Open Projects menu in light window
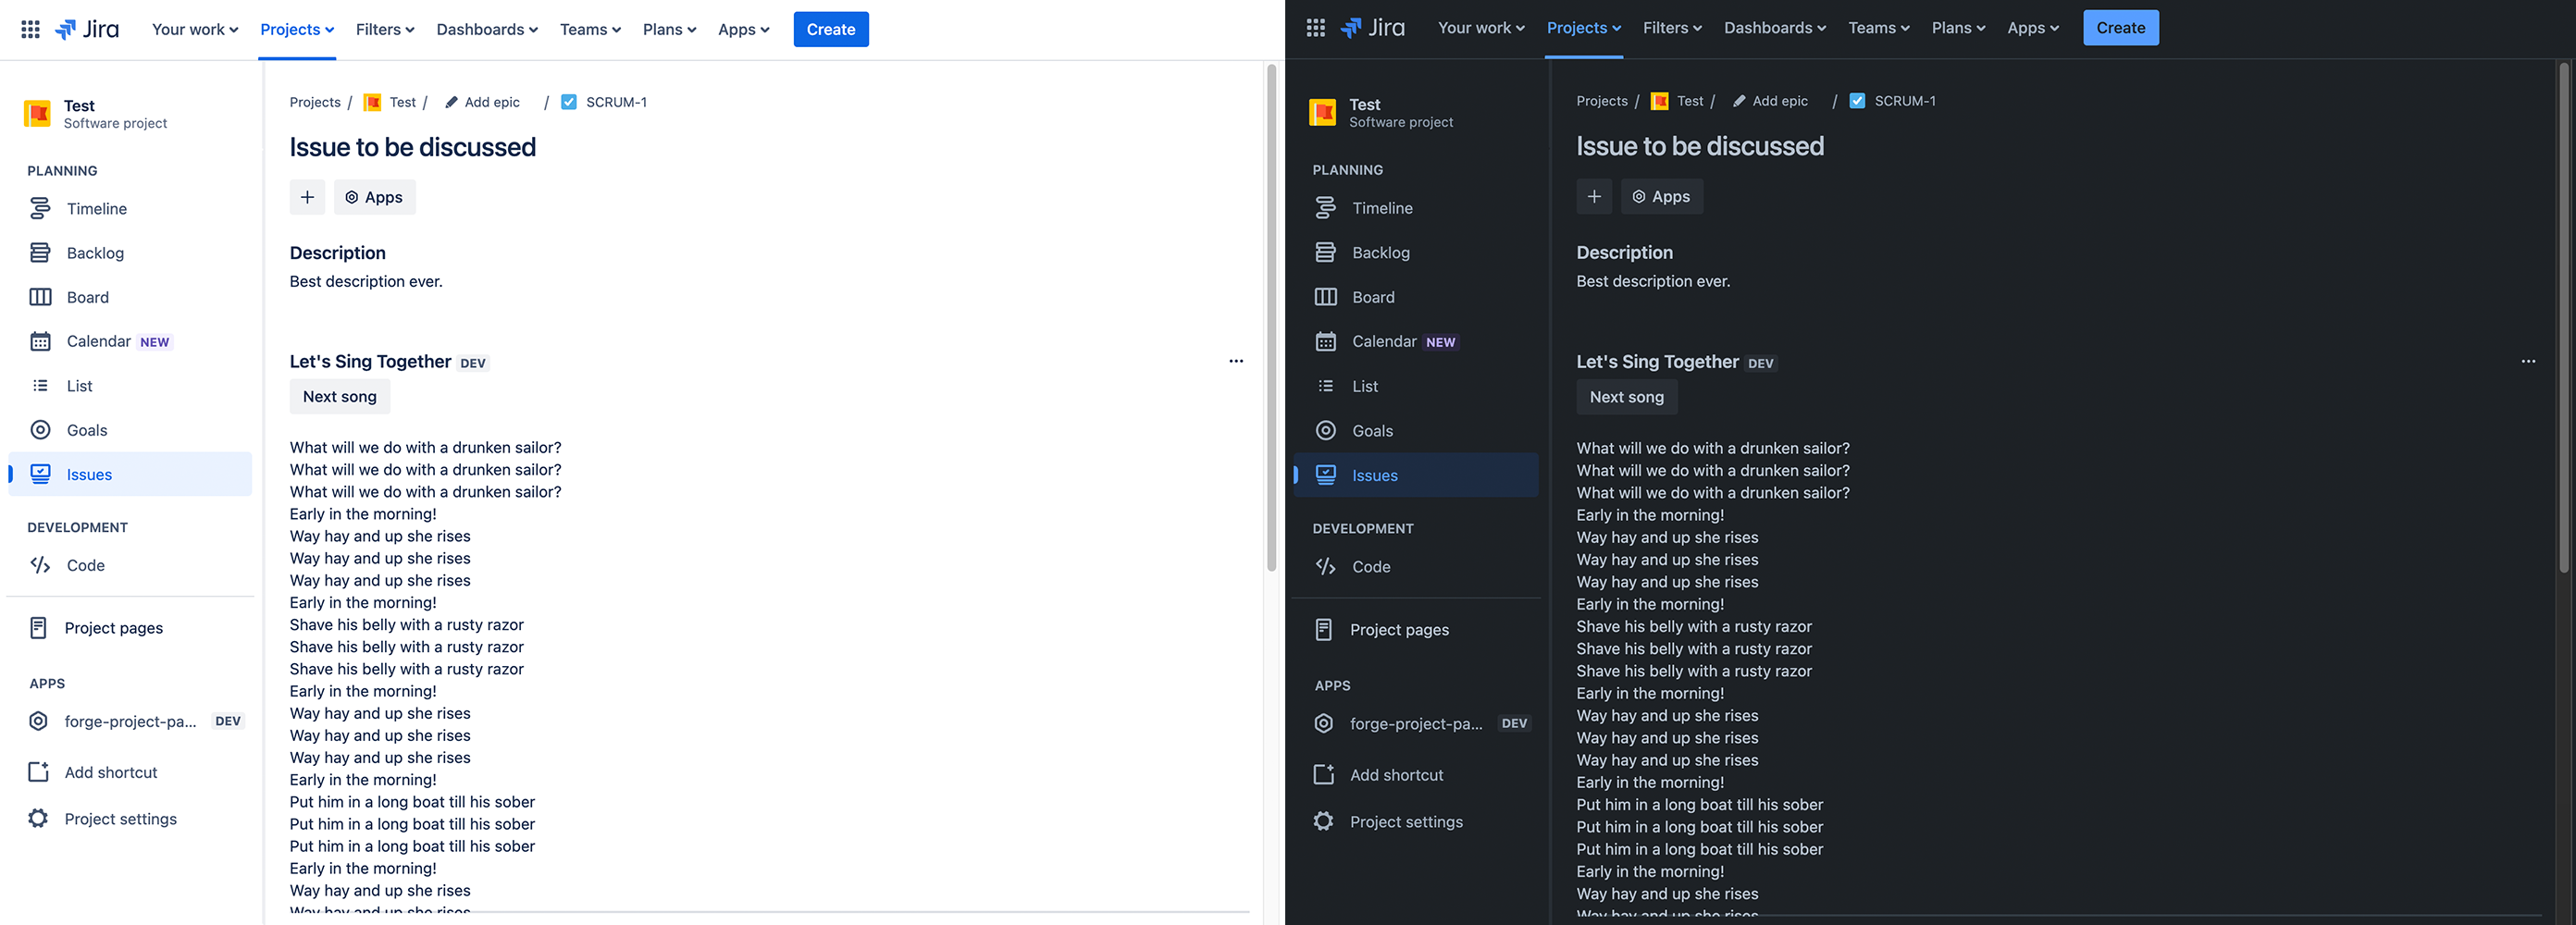Screen dimensions: 2576x925 coord(297,29)
